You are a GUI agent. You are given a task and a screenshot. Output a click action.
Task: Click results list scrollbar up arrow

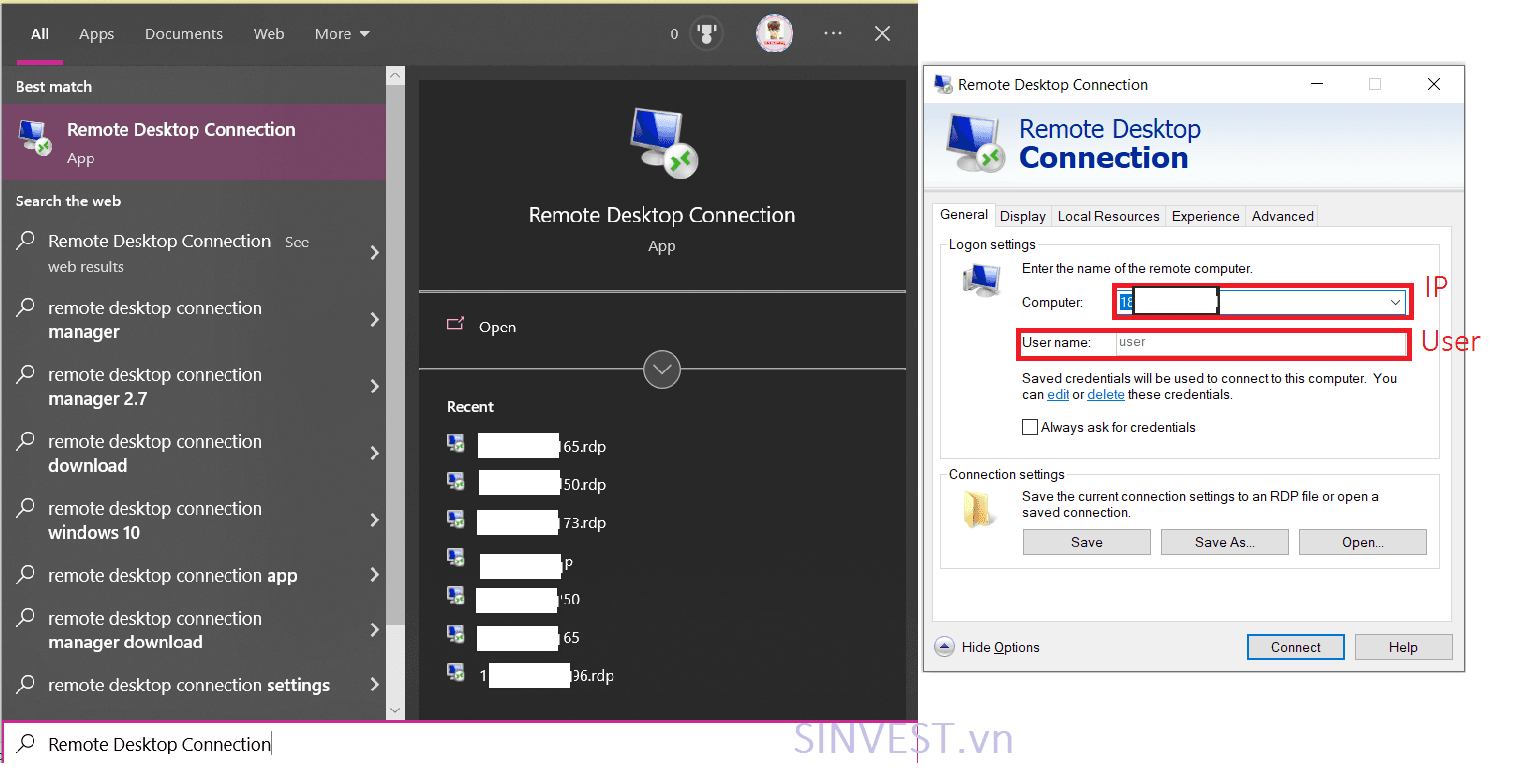pos(395,76)
